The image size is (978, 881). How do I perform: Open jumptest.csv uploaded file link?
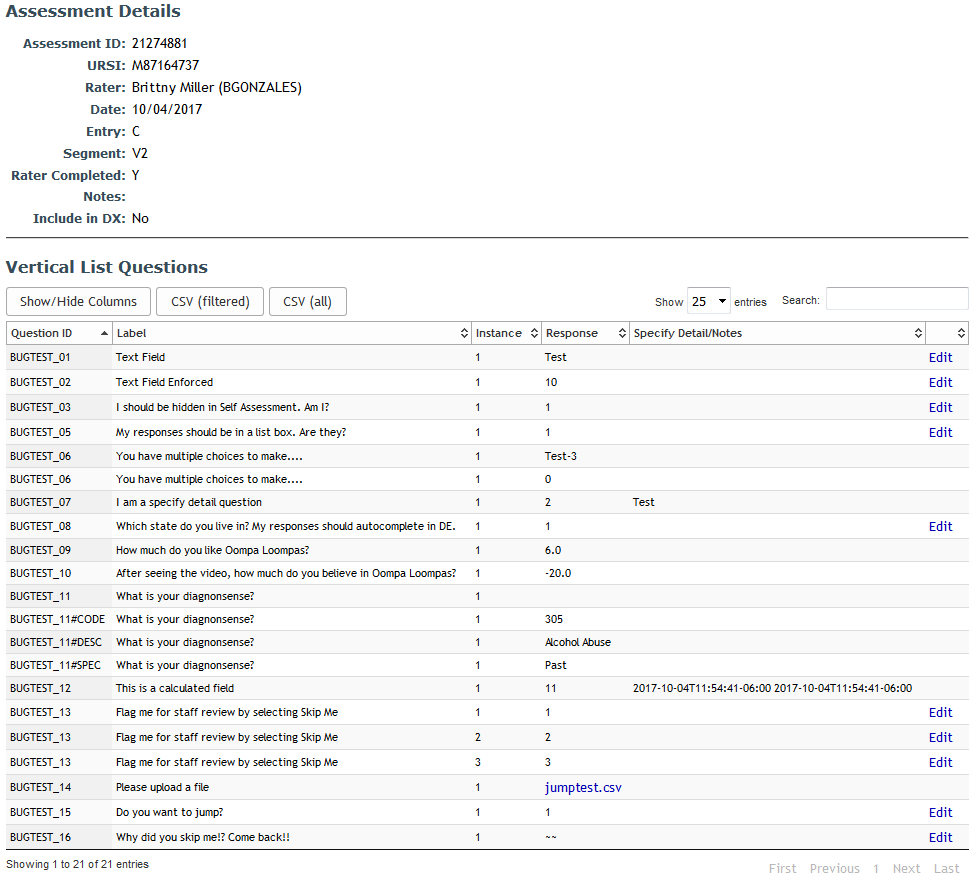coord(583,788)
